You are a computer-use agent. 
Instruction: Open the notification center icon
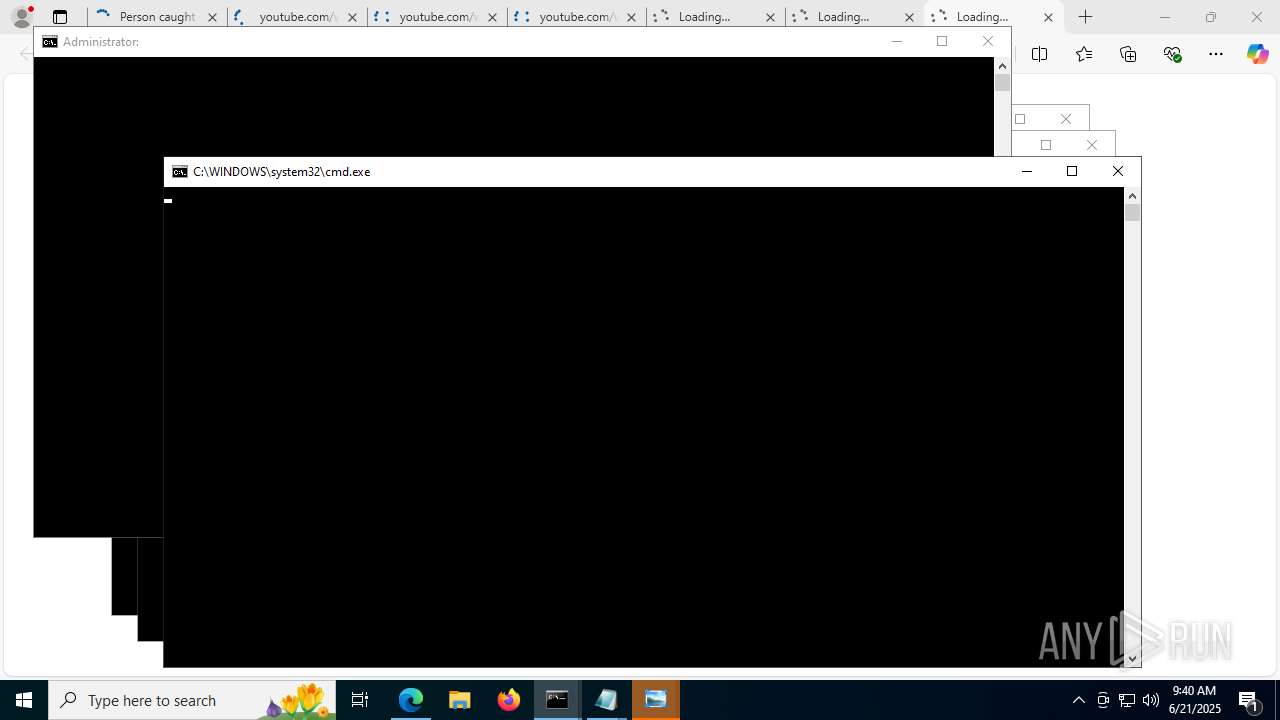click(x=1250, y=700)
